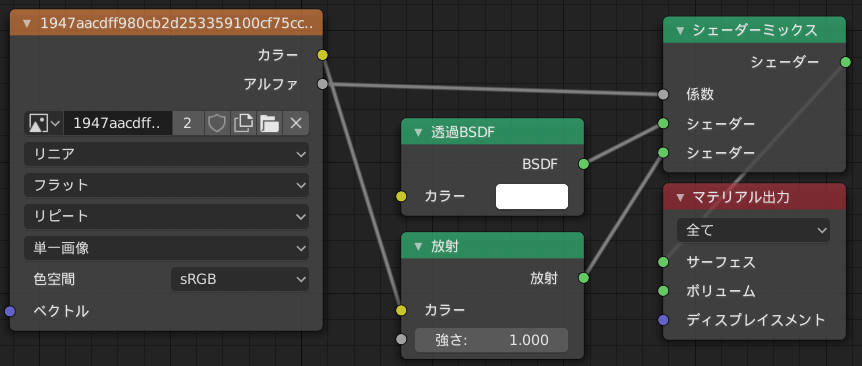Collapse the image texture node header triangle
Viewport: 862px width, 366px height.
27,24
